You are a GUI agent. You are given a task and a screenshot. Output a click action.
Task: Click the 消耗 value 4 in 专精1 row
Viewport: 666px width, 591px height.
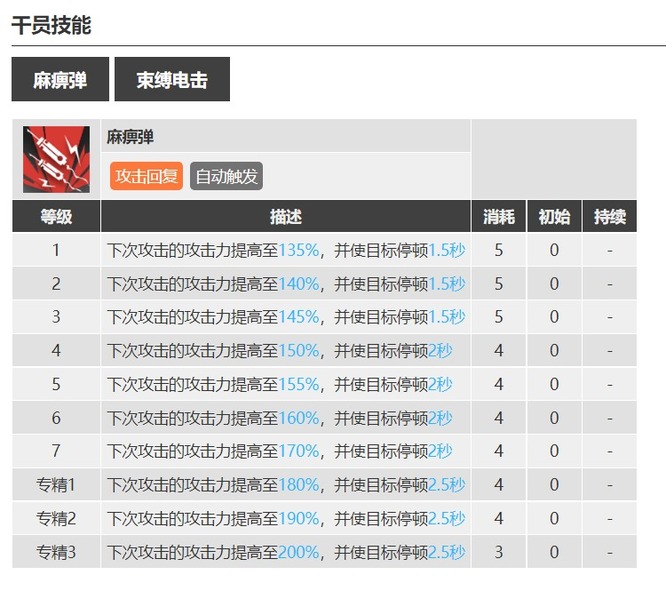coord(499,484)
